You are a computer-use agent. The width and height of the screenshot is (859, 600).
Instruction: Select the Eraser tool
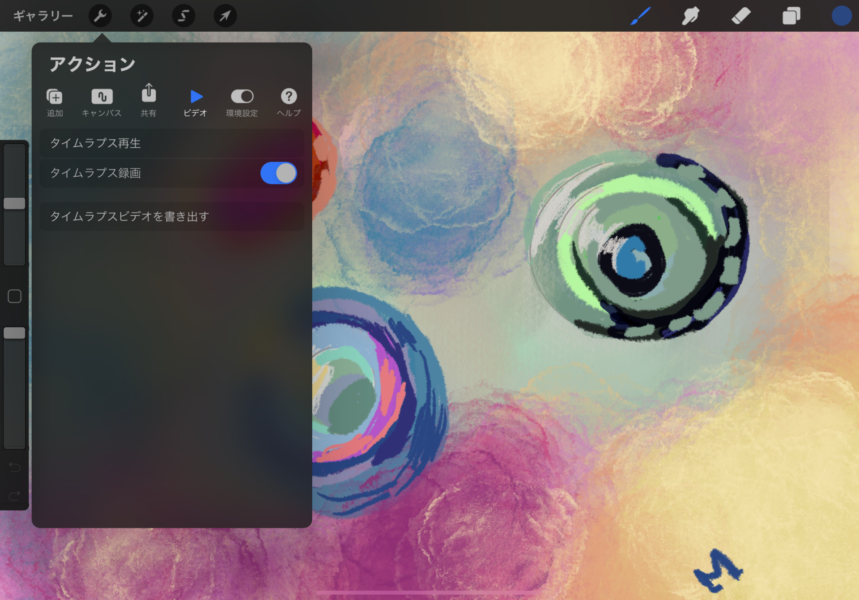pos(741,16)
